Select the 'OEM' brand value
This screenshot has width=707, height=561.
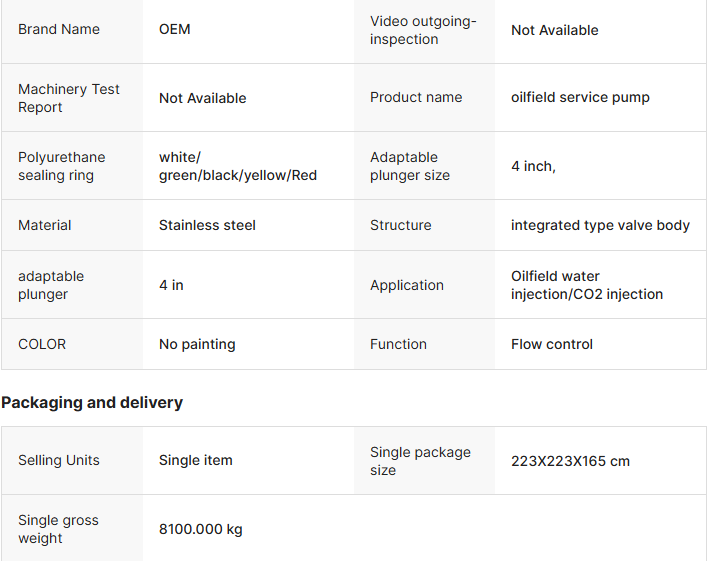[174, 29]
